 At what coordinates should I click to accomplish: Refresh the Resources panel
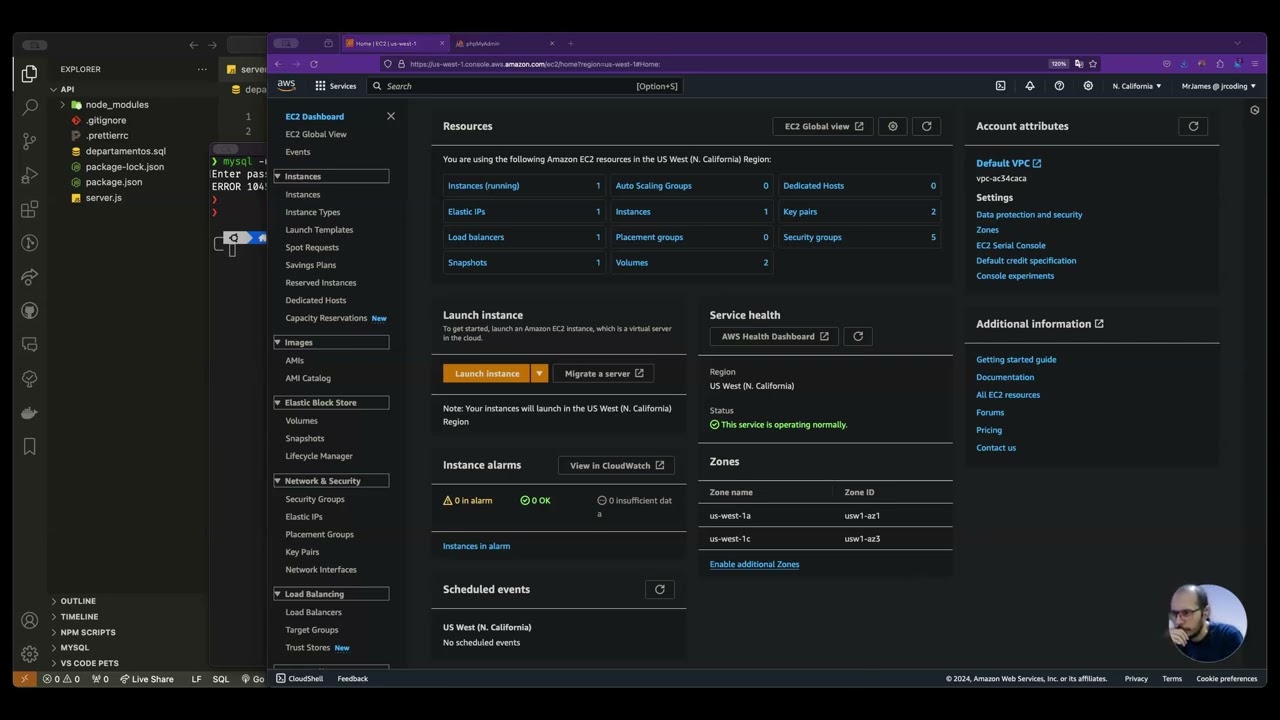926,126
